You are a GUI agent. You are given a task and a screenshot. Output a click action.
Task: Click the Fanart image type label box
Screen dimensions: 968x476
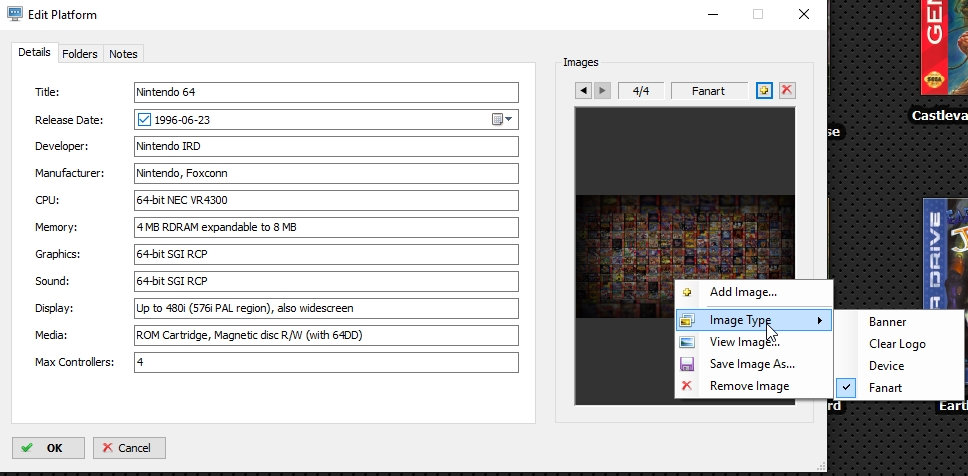click(x=709, y=91)
